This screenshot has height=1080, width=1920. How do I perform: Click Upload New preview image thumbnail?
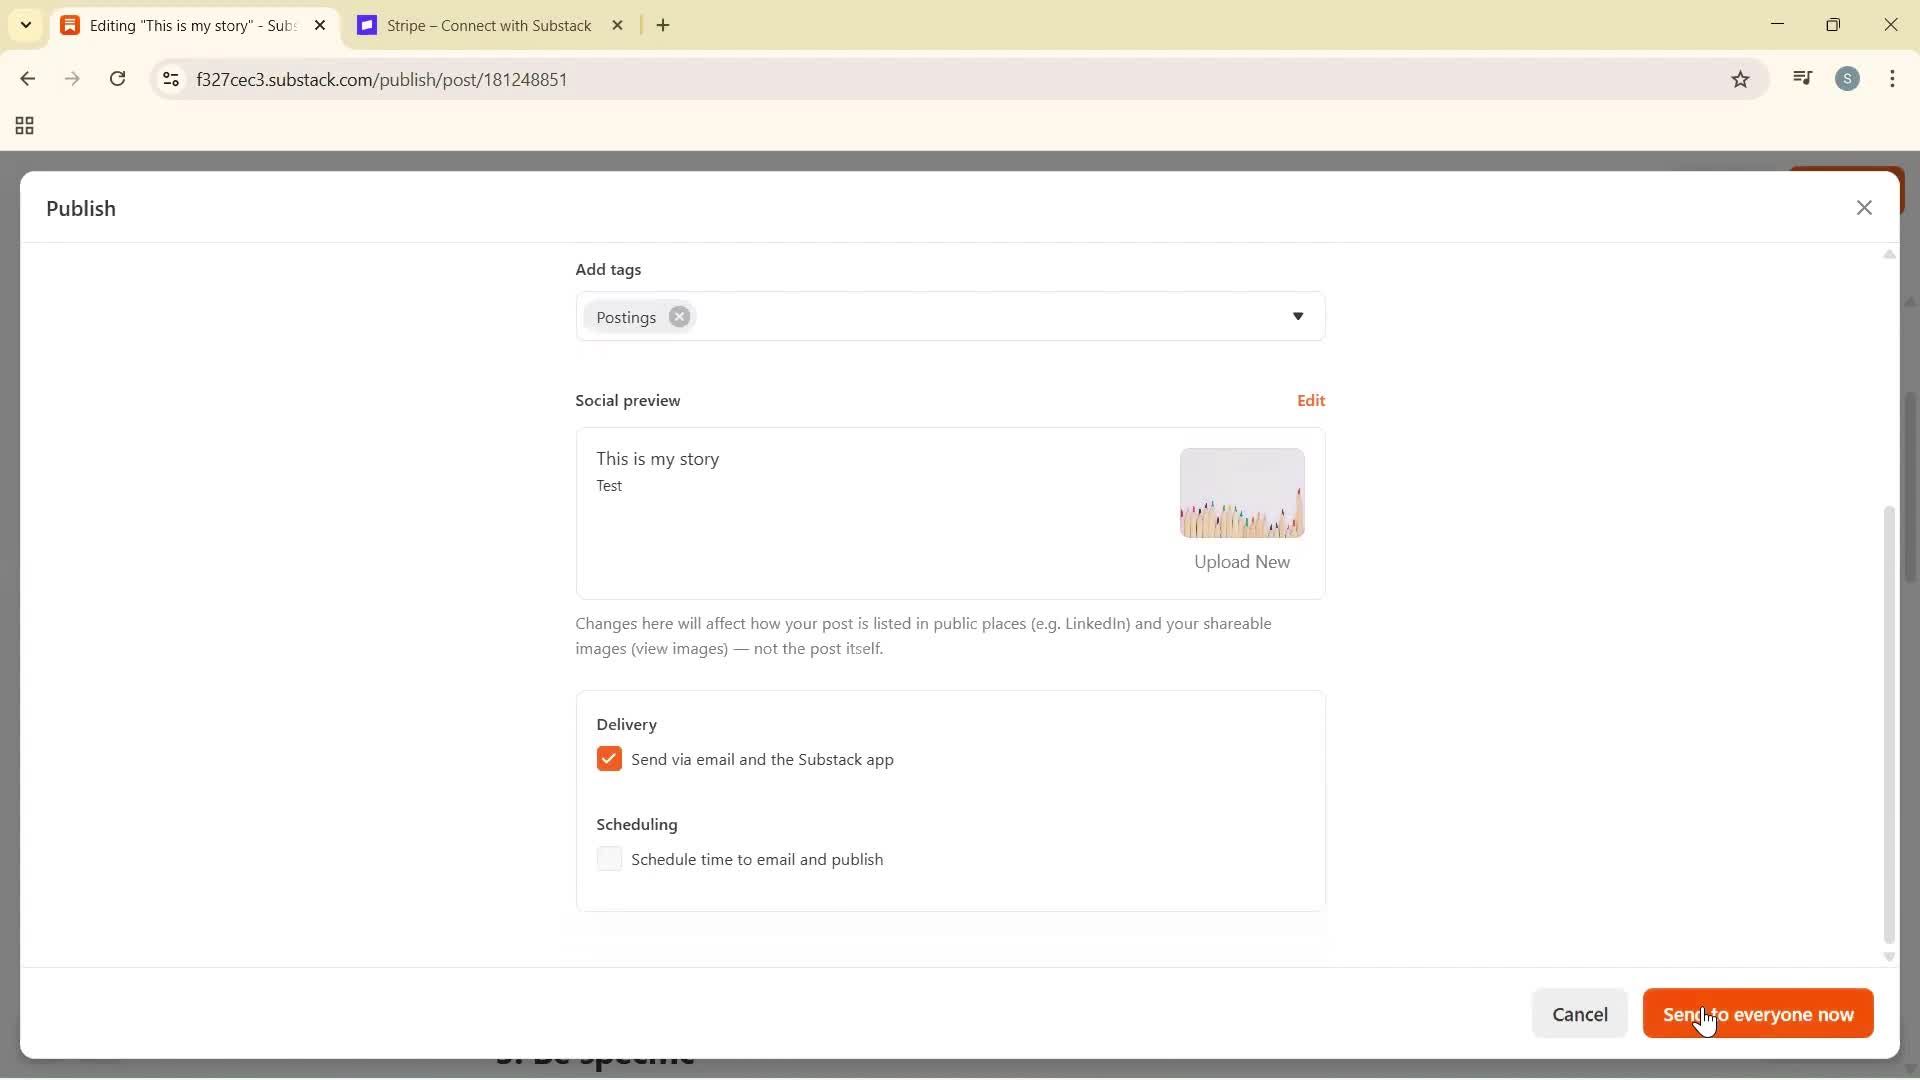pos(1242,493)
